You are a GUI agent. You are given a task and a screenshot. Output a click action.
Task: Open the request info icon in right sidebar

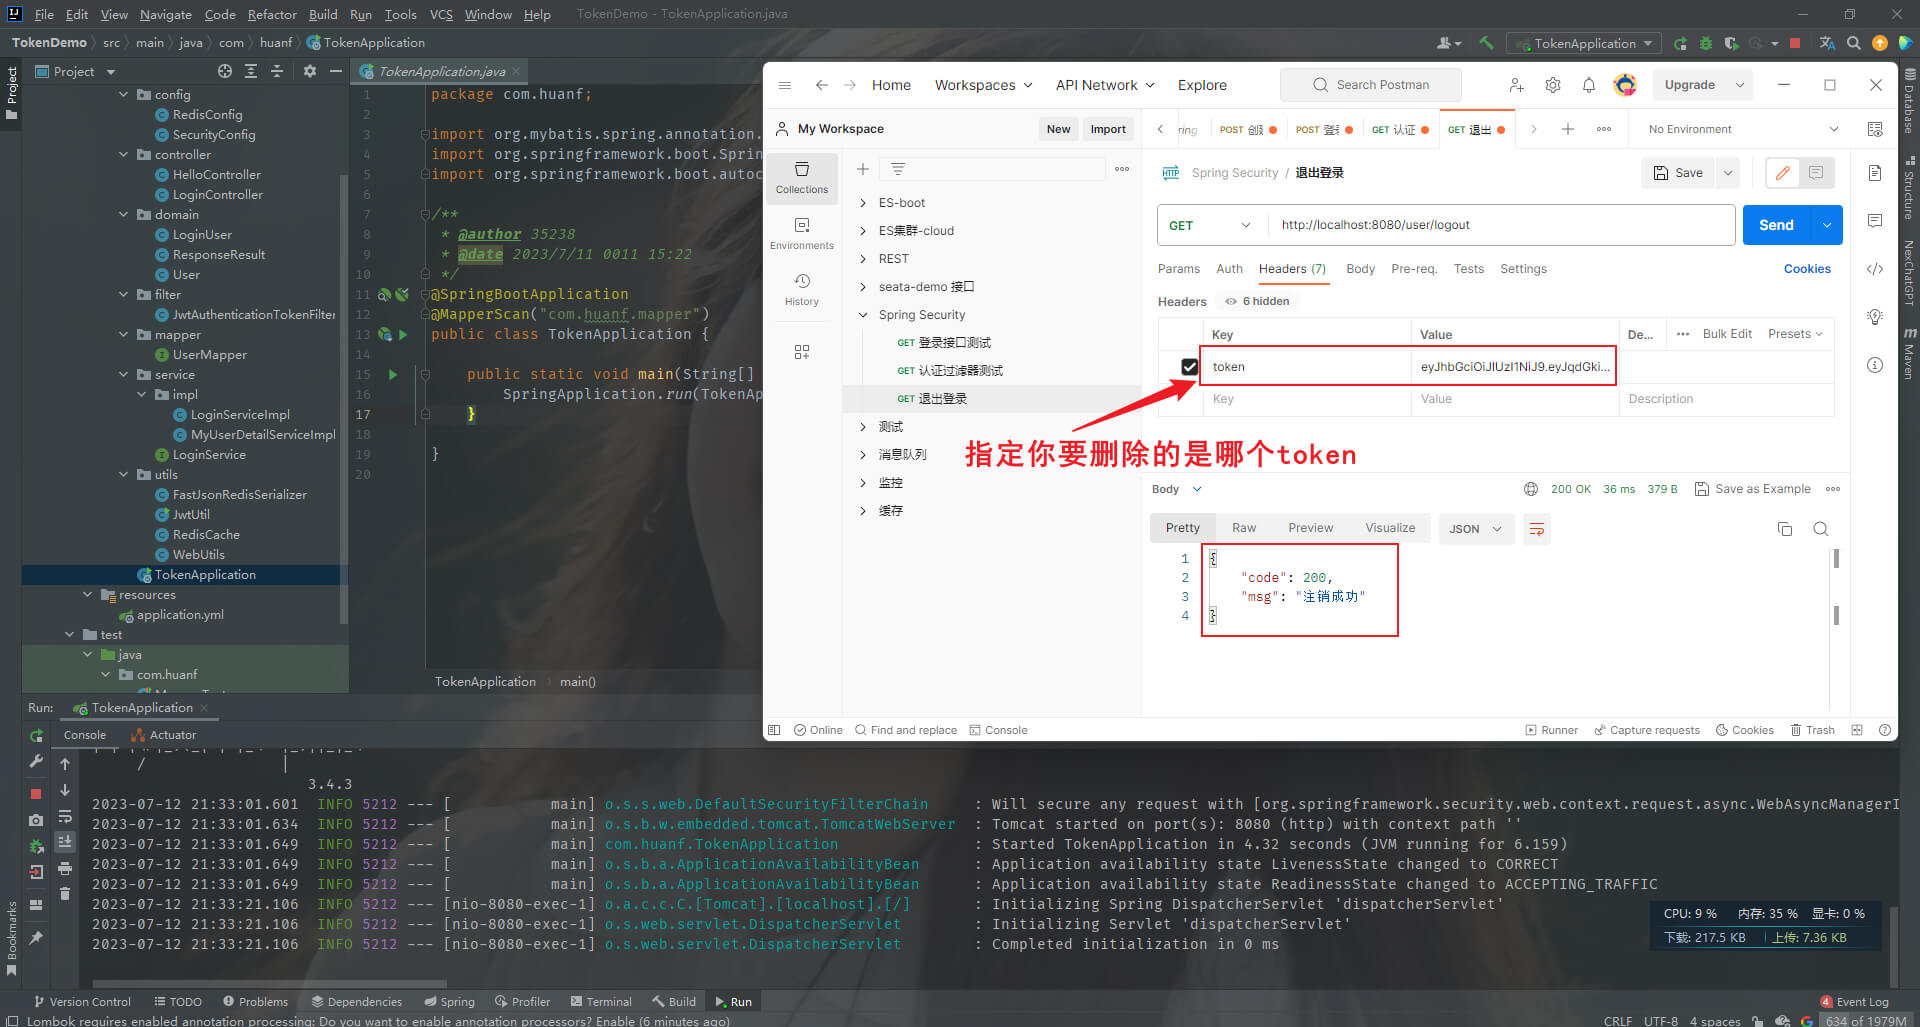coord(1875,365)
